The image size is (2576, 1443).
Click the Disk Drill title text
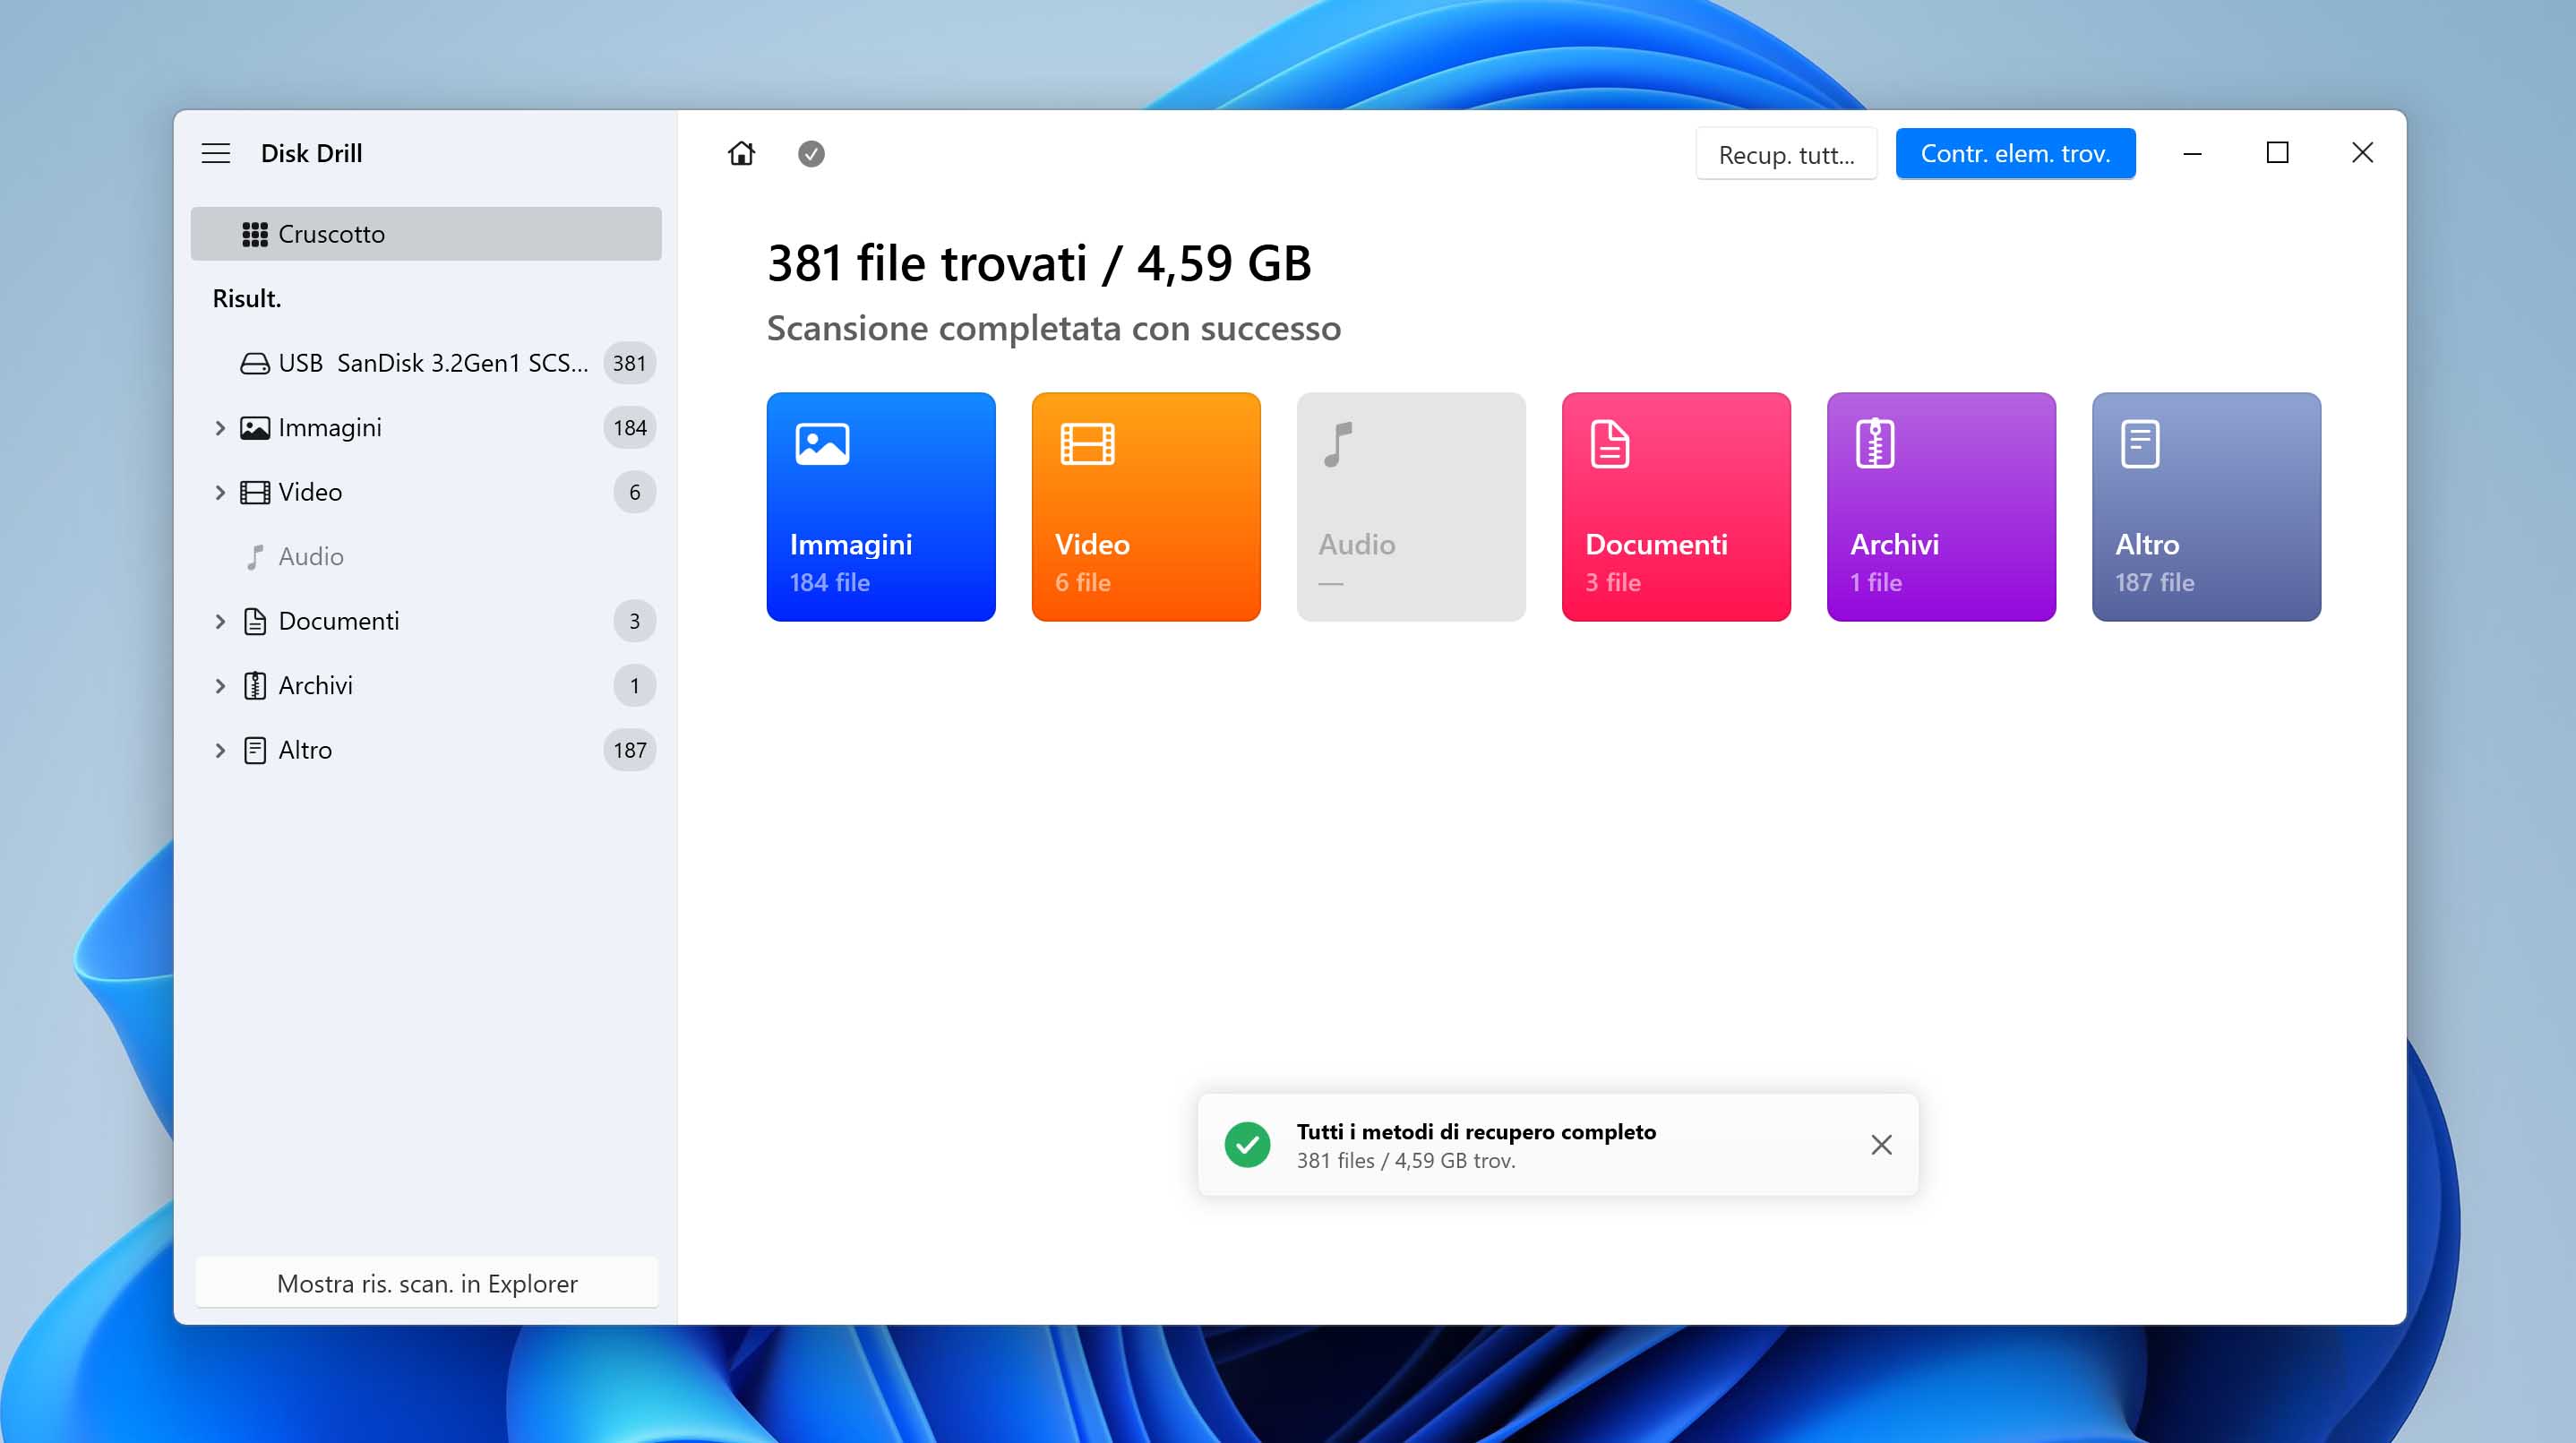pyautogui.click(x=311, y=153)
